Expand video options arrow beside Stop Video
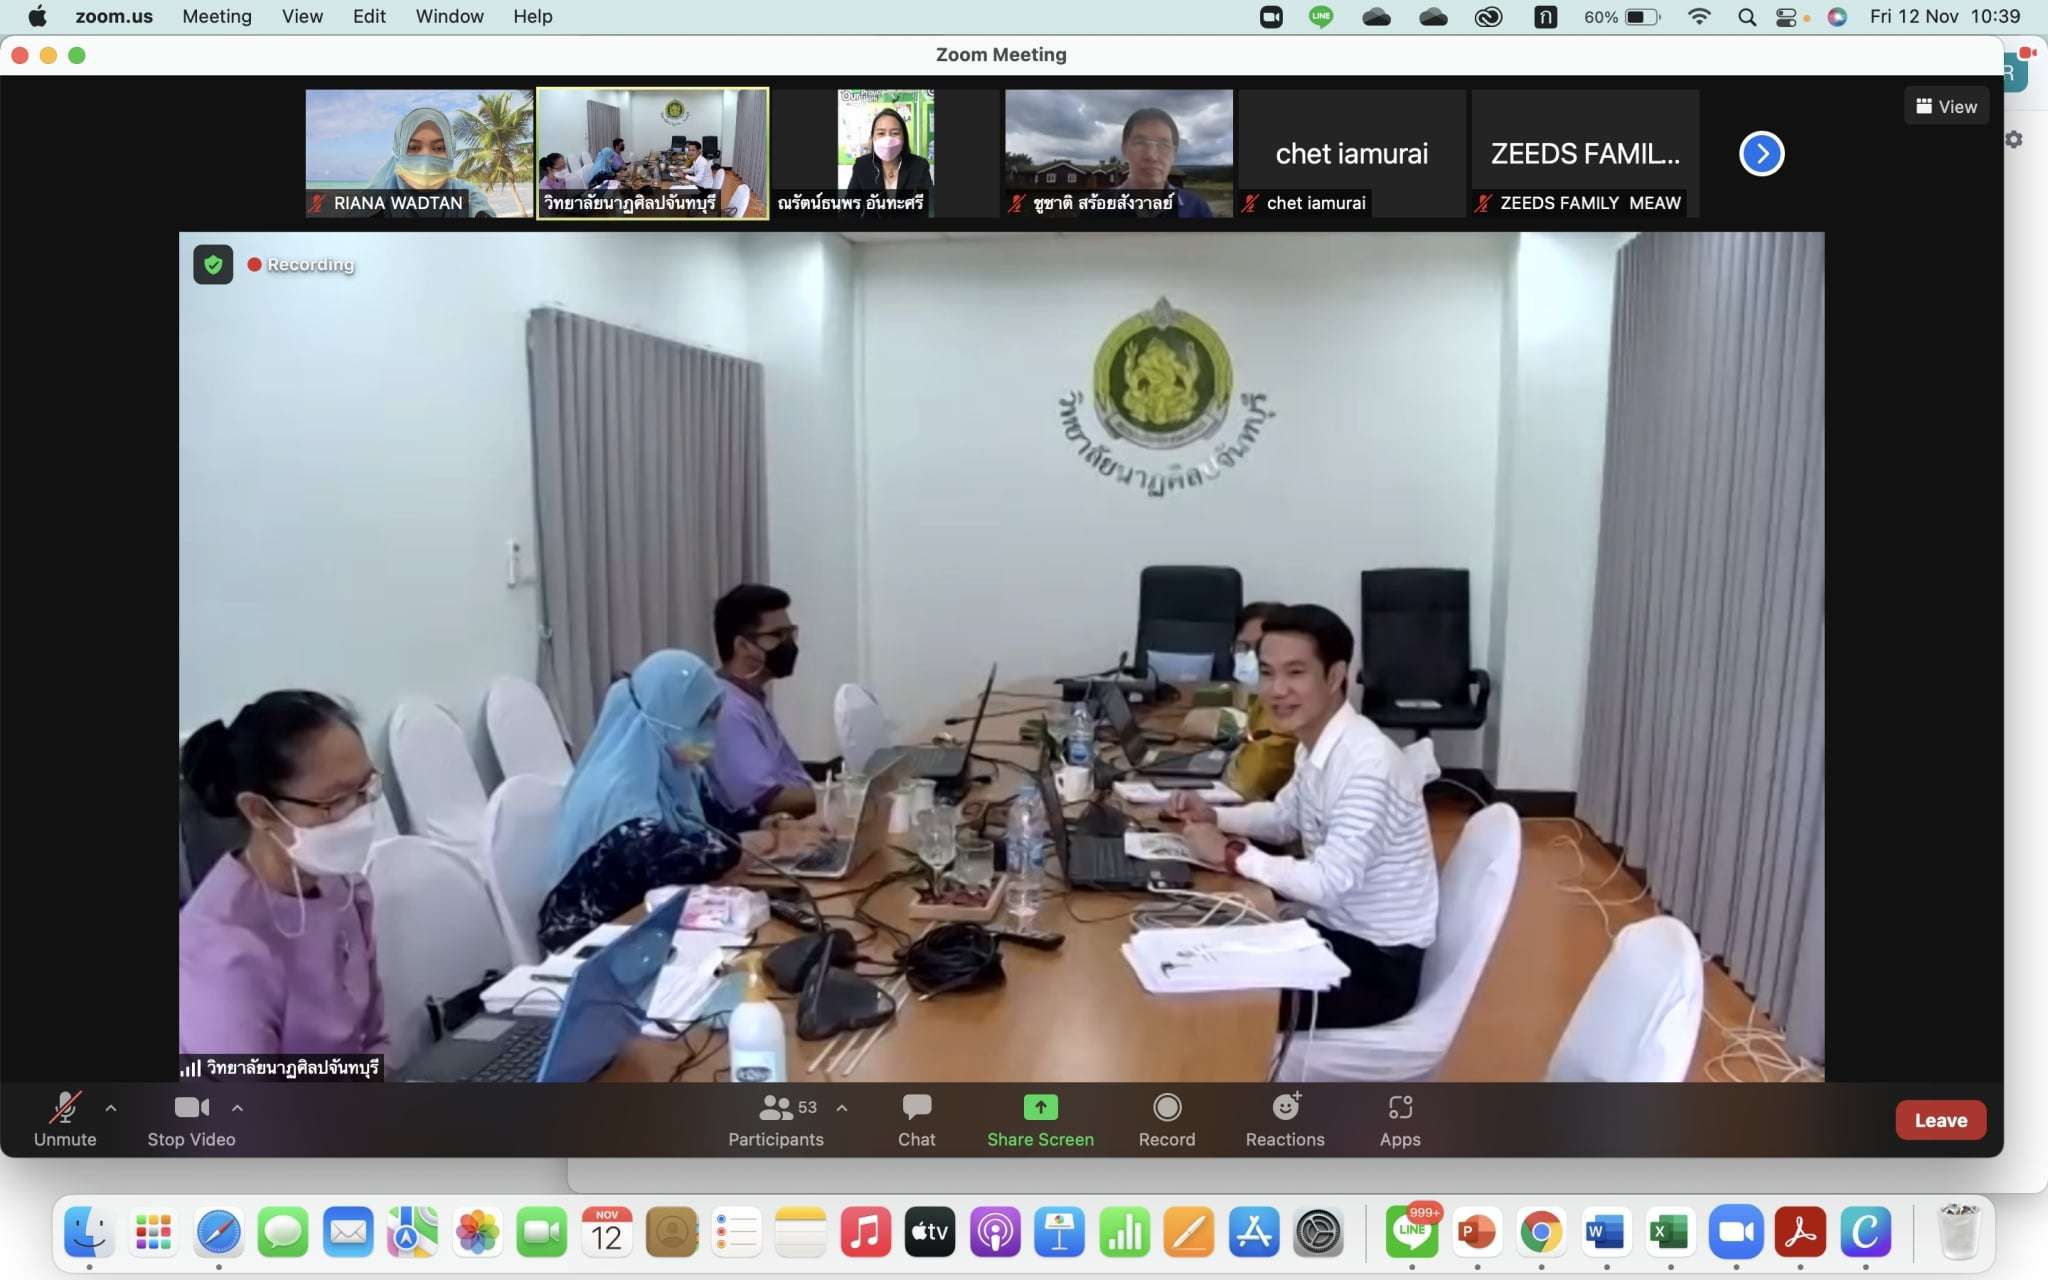The width and height of the screenshot is (2048, 1280). tap(237, 1108)
